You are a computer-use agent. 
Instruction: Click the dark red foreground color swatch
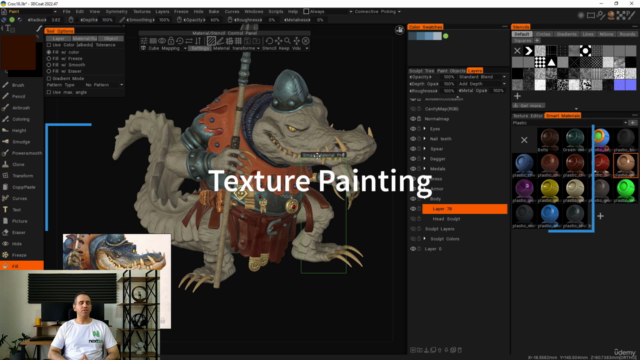18,52
